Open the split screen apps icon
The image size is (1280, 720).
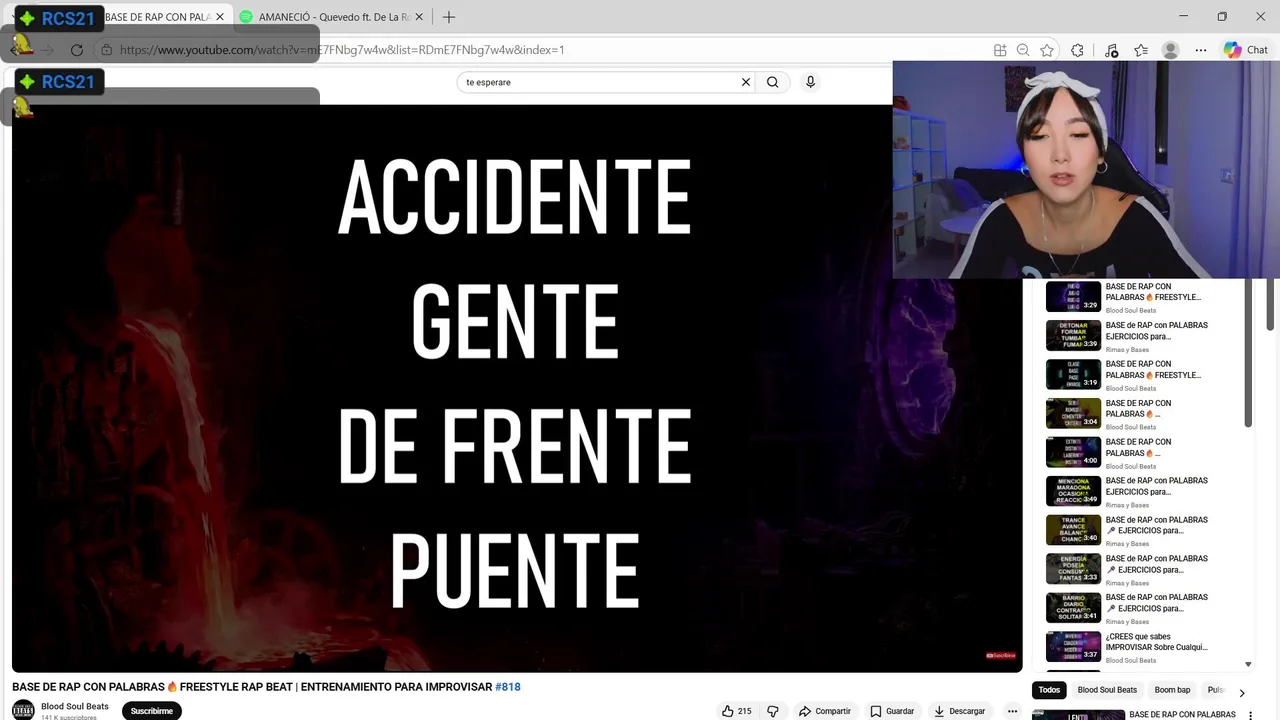pos(1000,50)
